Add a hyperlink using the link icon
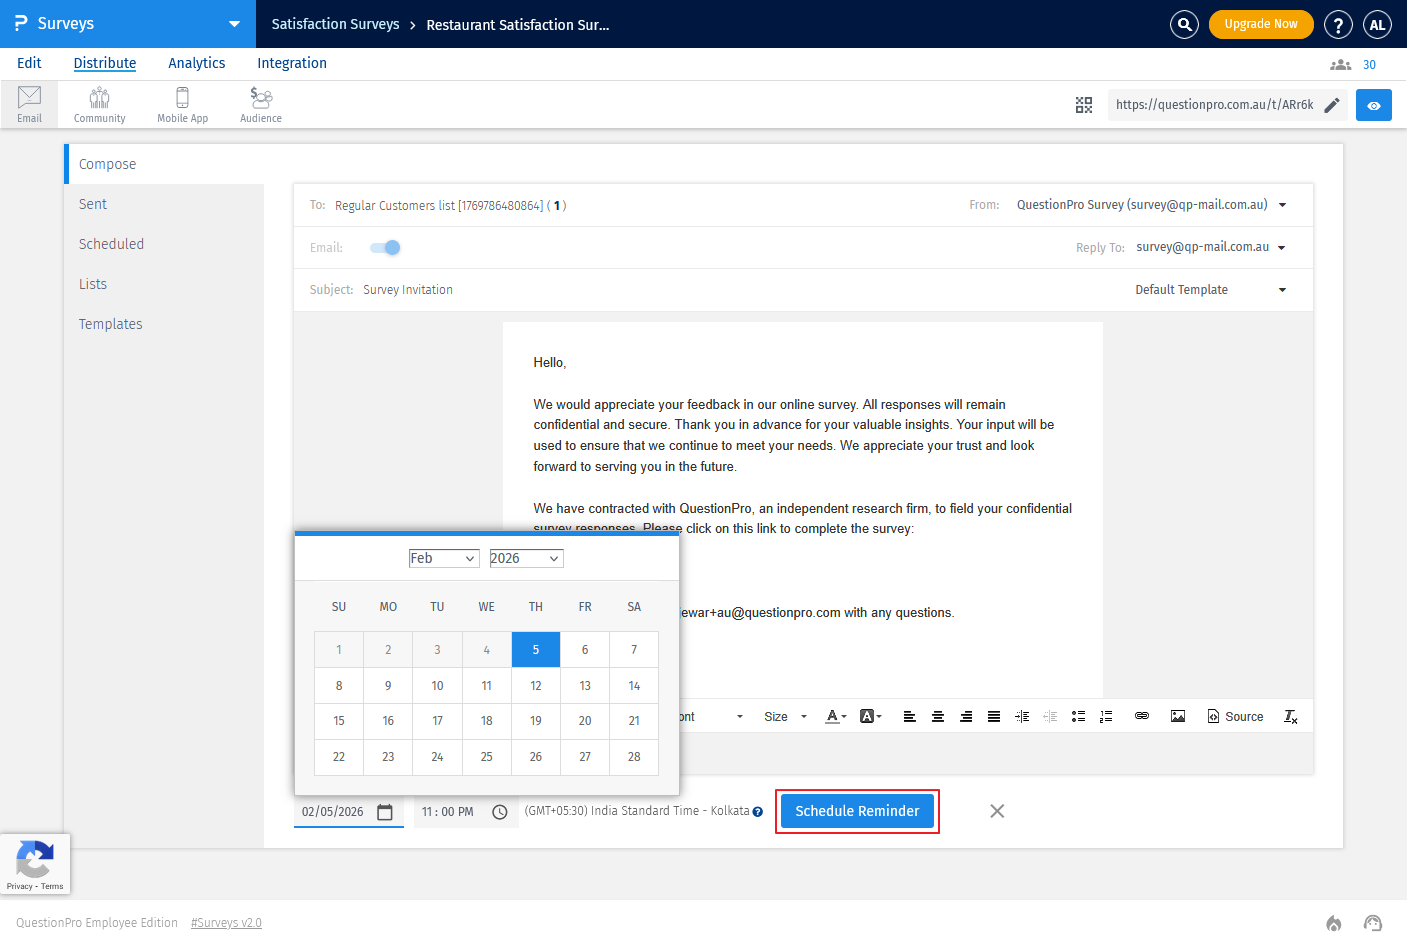 tap(1142, 716)
